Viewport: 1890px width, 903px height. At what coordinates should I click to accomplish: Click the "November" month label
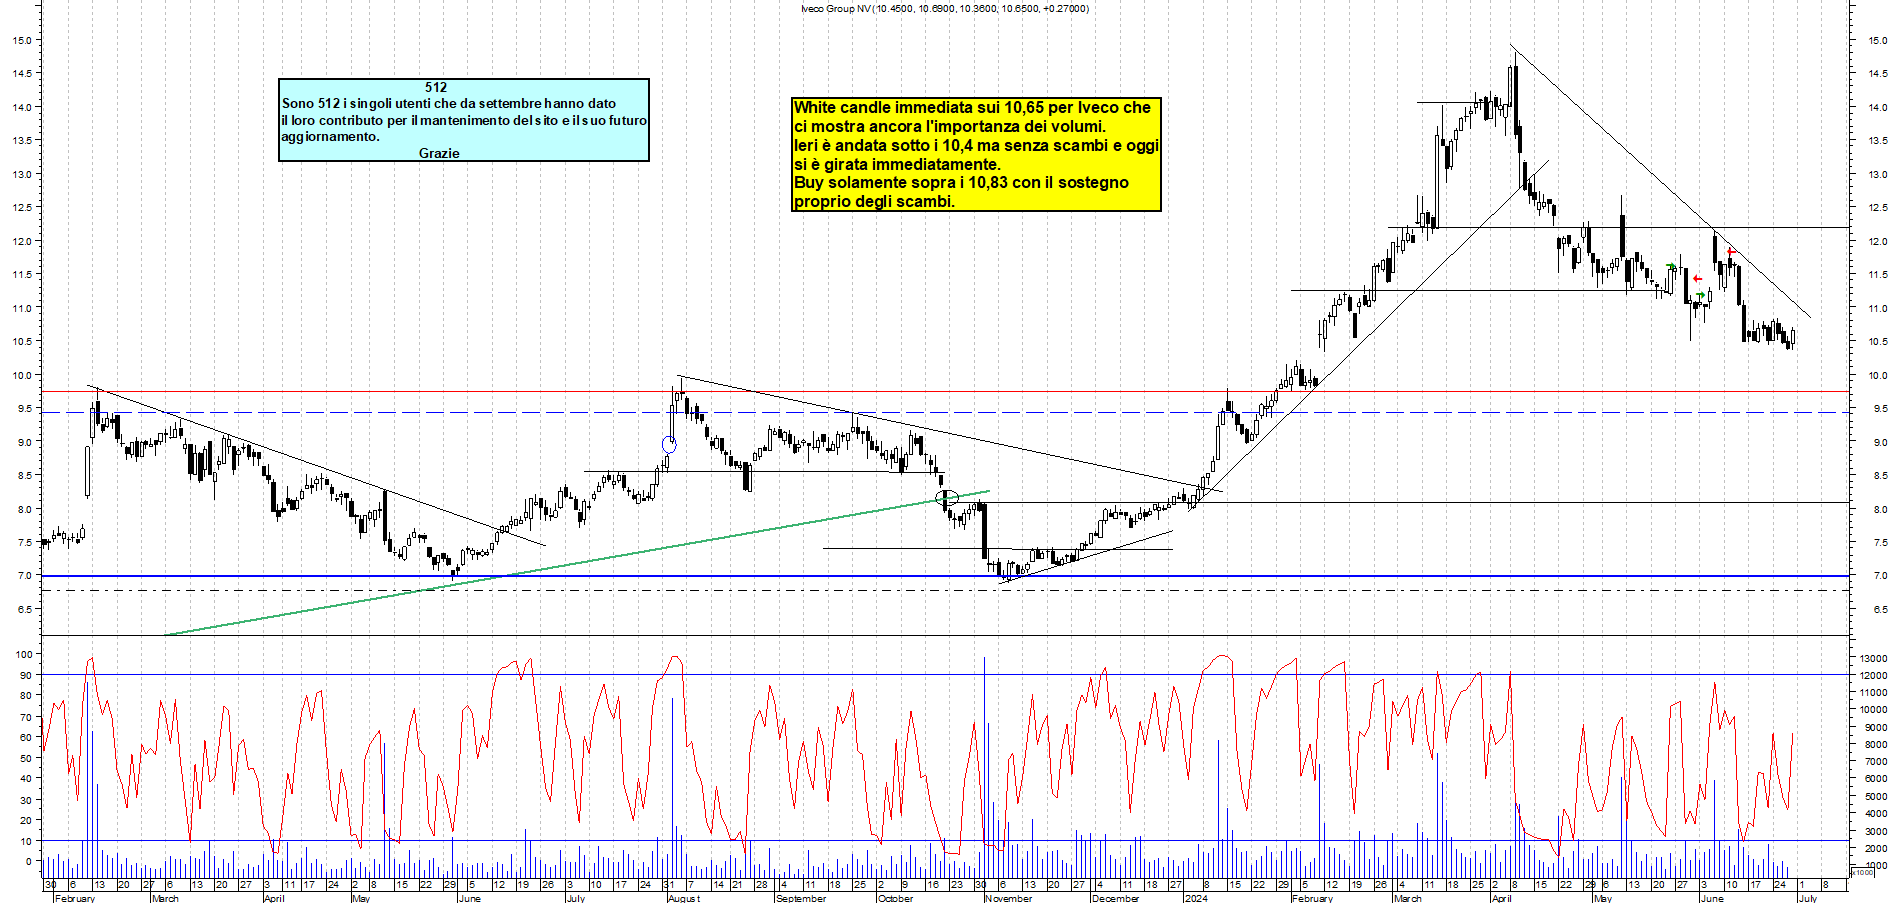1008,898
